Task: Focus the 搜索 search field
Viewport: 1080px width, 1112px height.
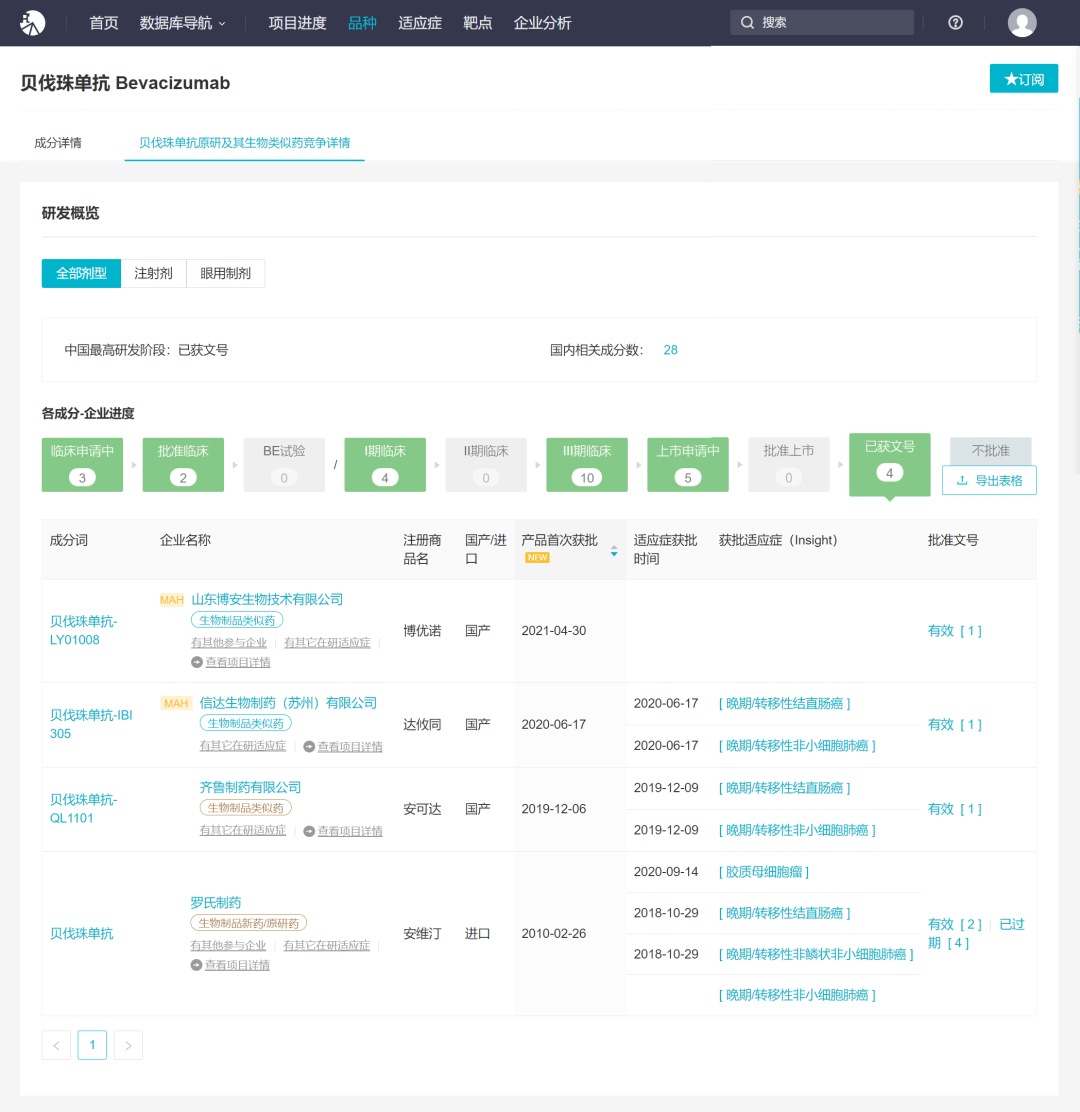Action: coord(822,23)
